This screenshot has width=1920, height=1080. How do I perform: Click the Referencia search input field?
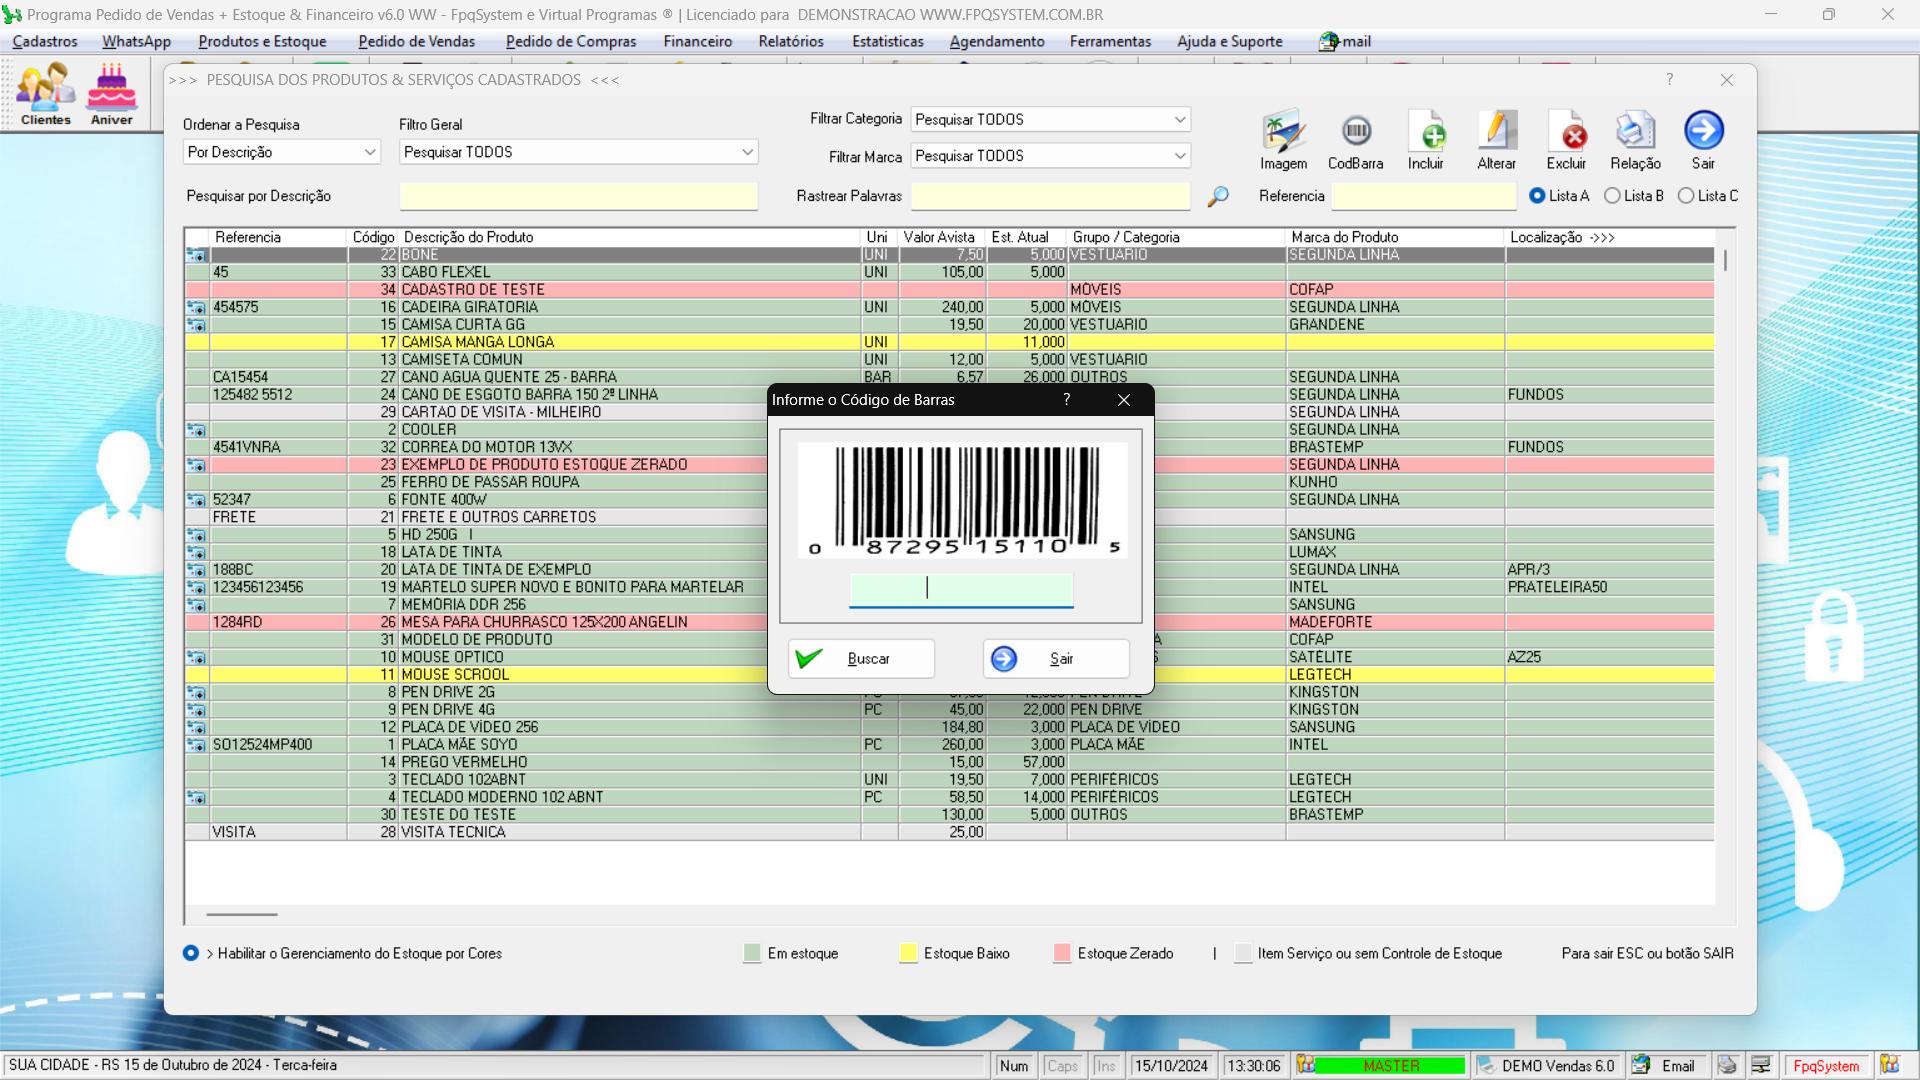[1423, 196]
